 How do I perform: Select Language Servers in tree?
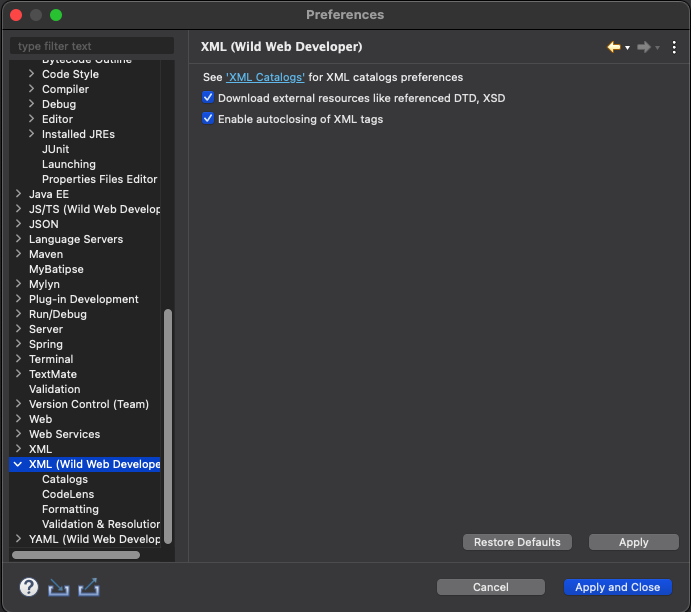tap(76, 239)
